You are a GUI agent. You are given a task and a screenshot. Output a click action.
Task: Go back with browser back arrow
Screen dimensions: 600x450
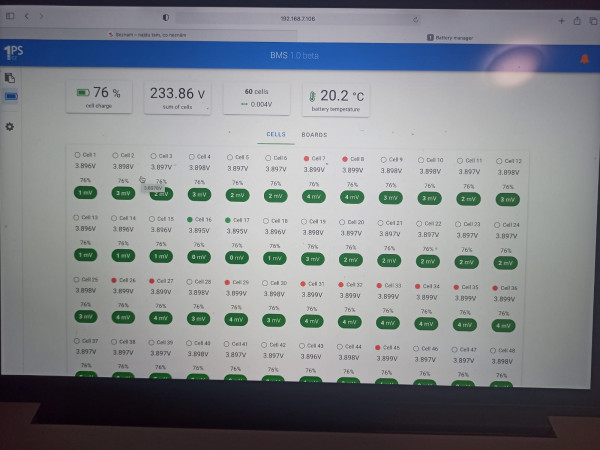(27, 16)
